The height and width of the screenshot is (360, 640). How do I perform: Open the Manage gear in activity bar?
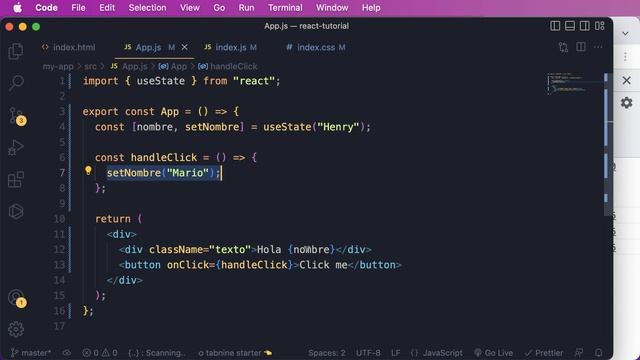(x=16, y=329)
